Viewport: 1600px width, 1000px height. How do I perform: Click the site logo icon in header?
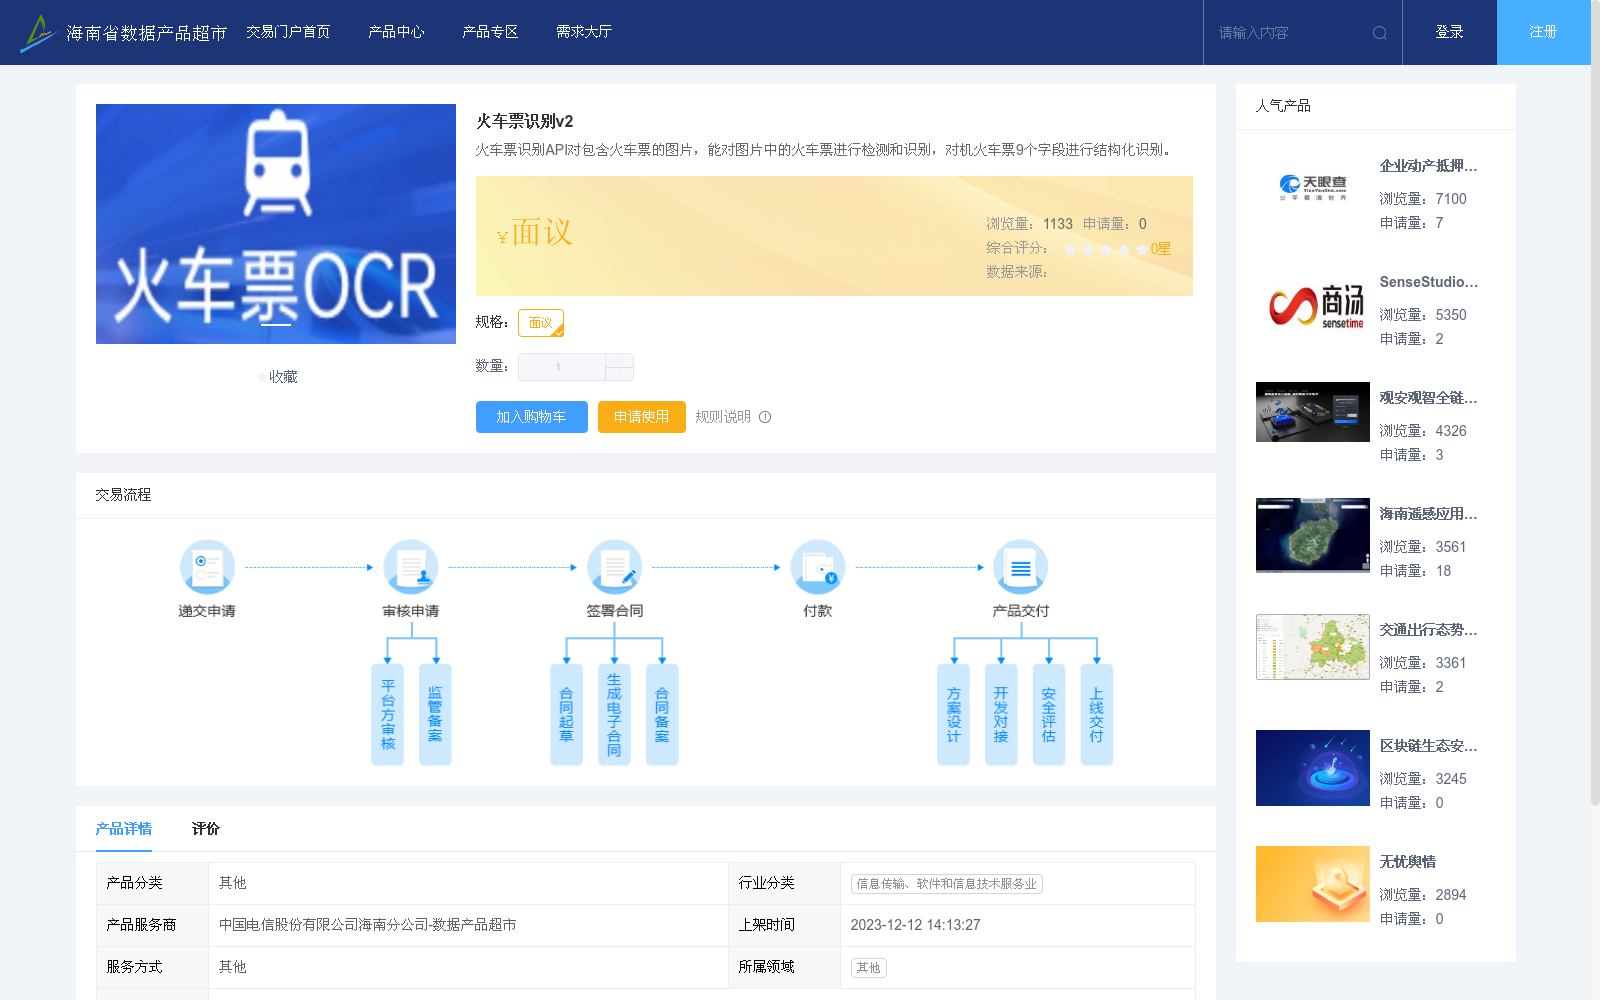point(38,33)
